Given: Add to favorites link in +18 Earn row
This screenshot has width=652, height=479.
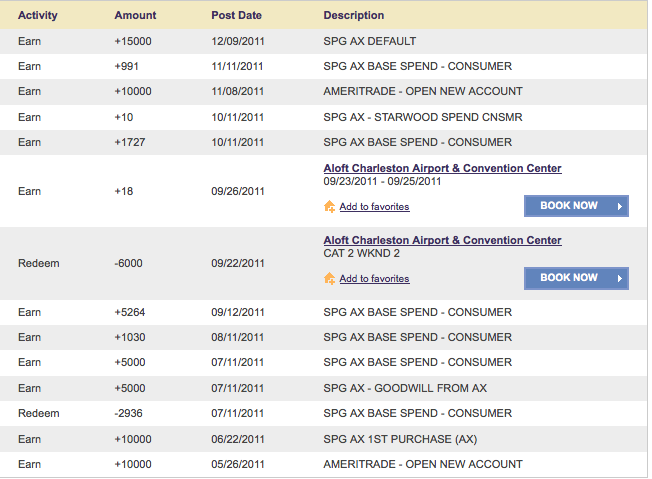Looking at the screenshot, I should tap(374, 207).
